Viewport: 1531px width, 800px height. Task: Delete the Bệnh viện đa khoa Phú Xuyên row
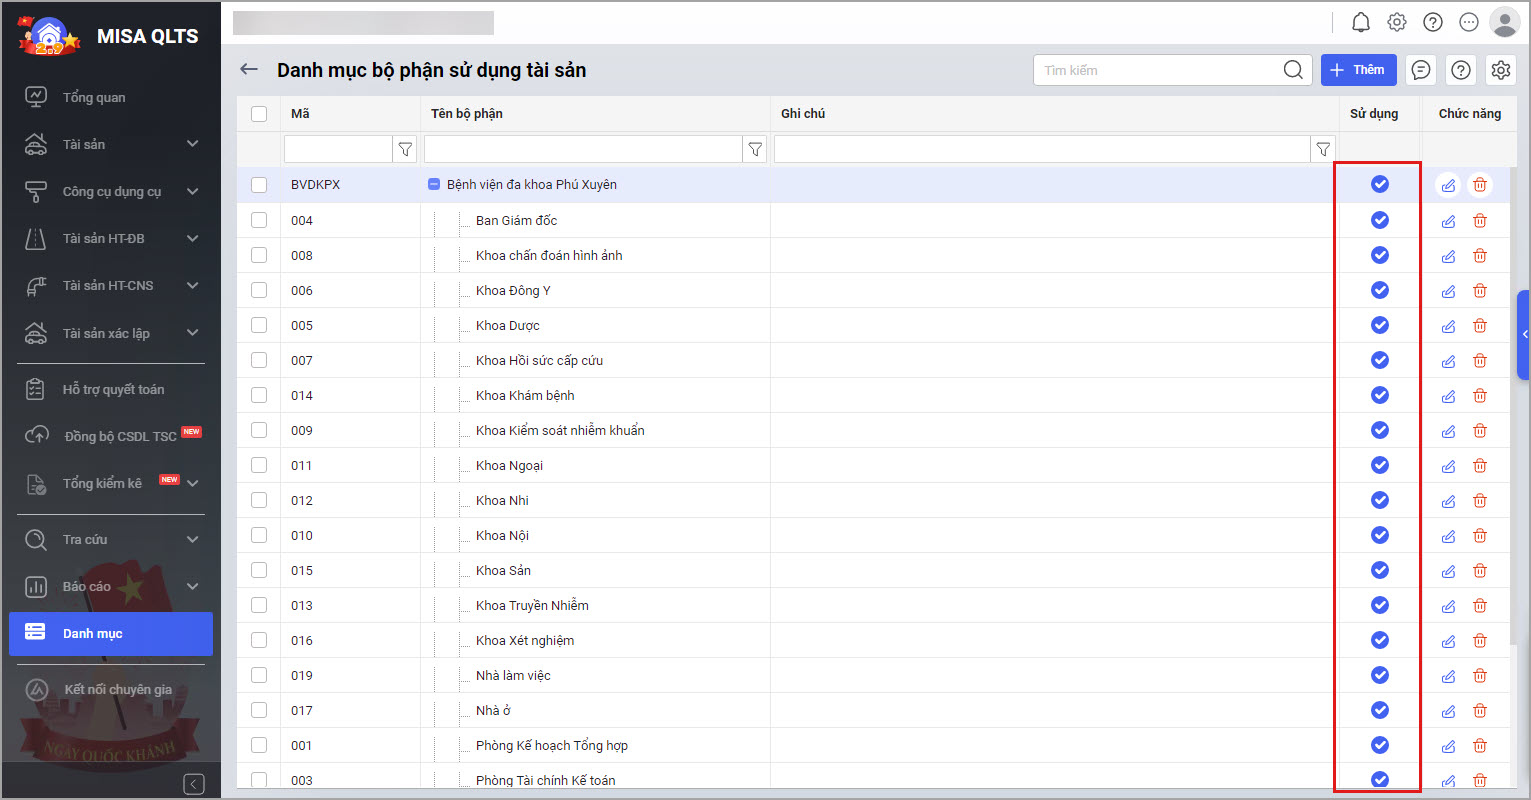[x=1480, y=185]
